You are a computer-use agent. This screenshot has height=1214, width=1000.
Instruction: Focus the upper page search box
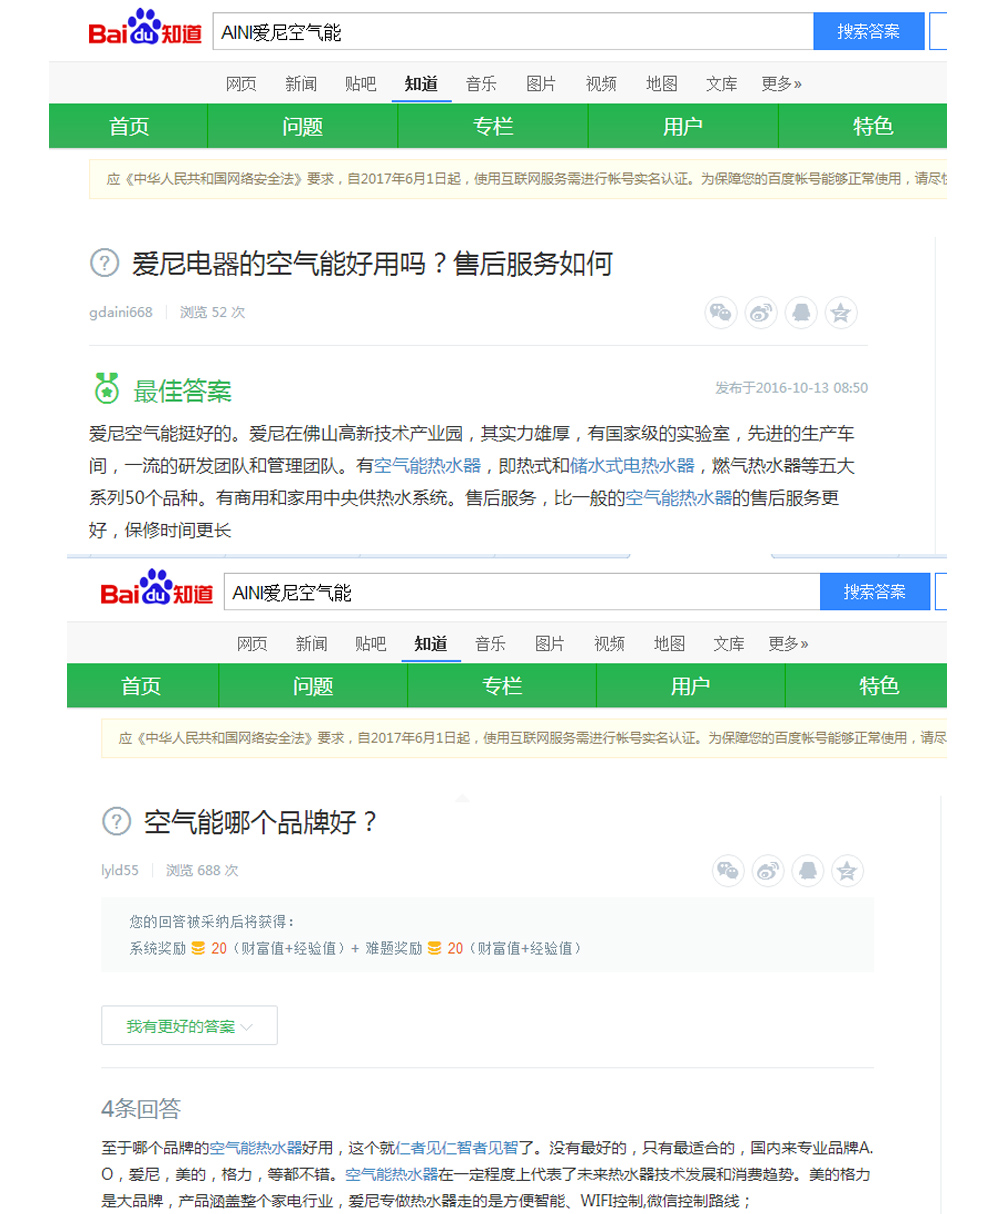pos(514,31)
